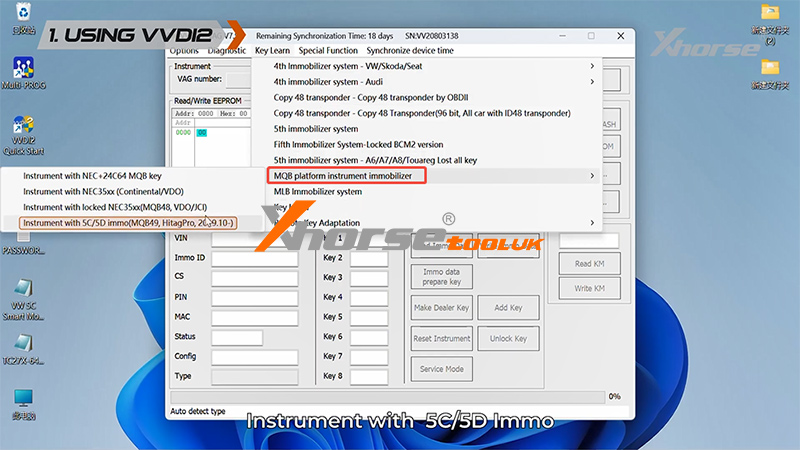The width and height of the screenshot is (800, 450).
Task: Maximize the VVDI2 window
Action: (x=591, y=36)
